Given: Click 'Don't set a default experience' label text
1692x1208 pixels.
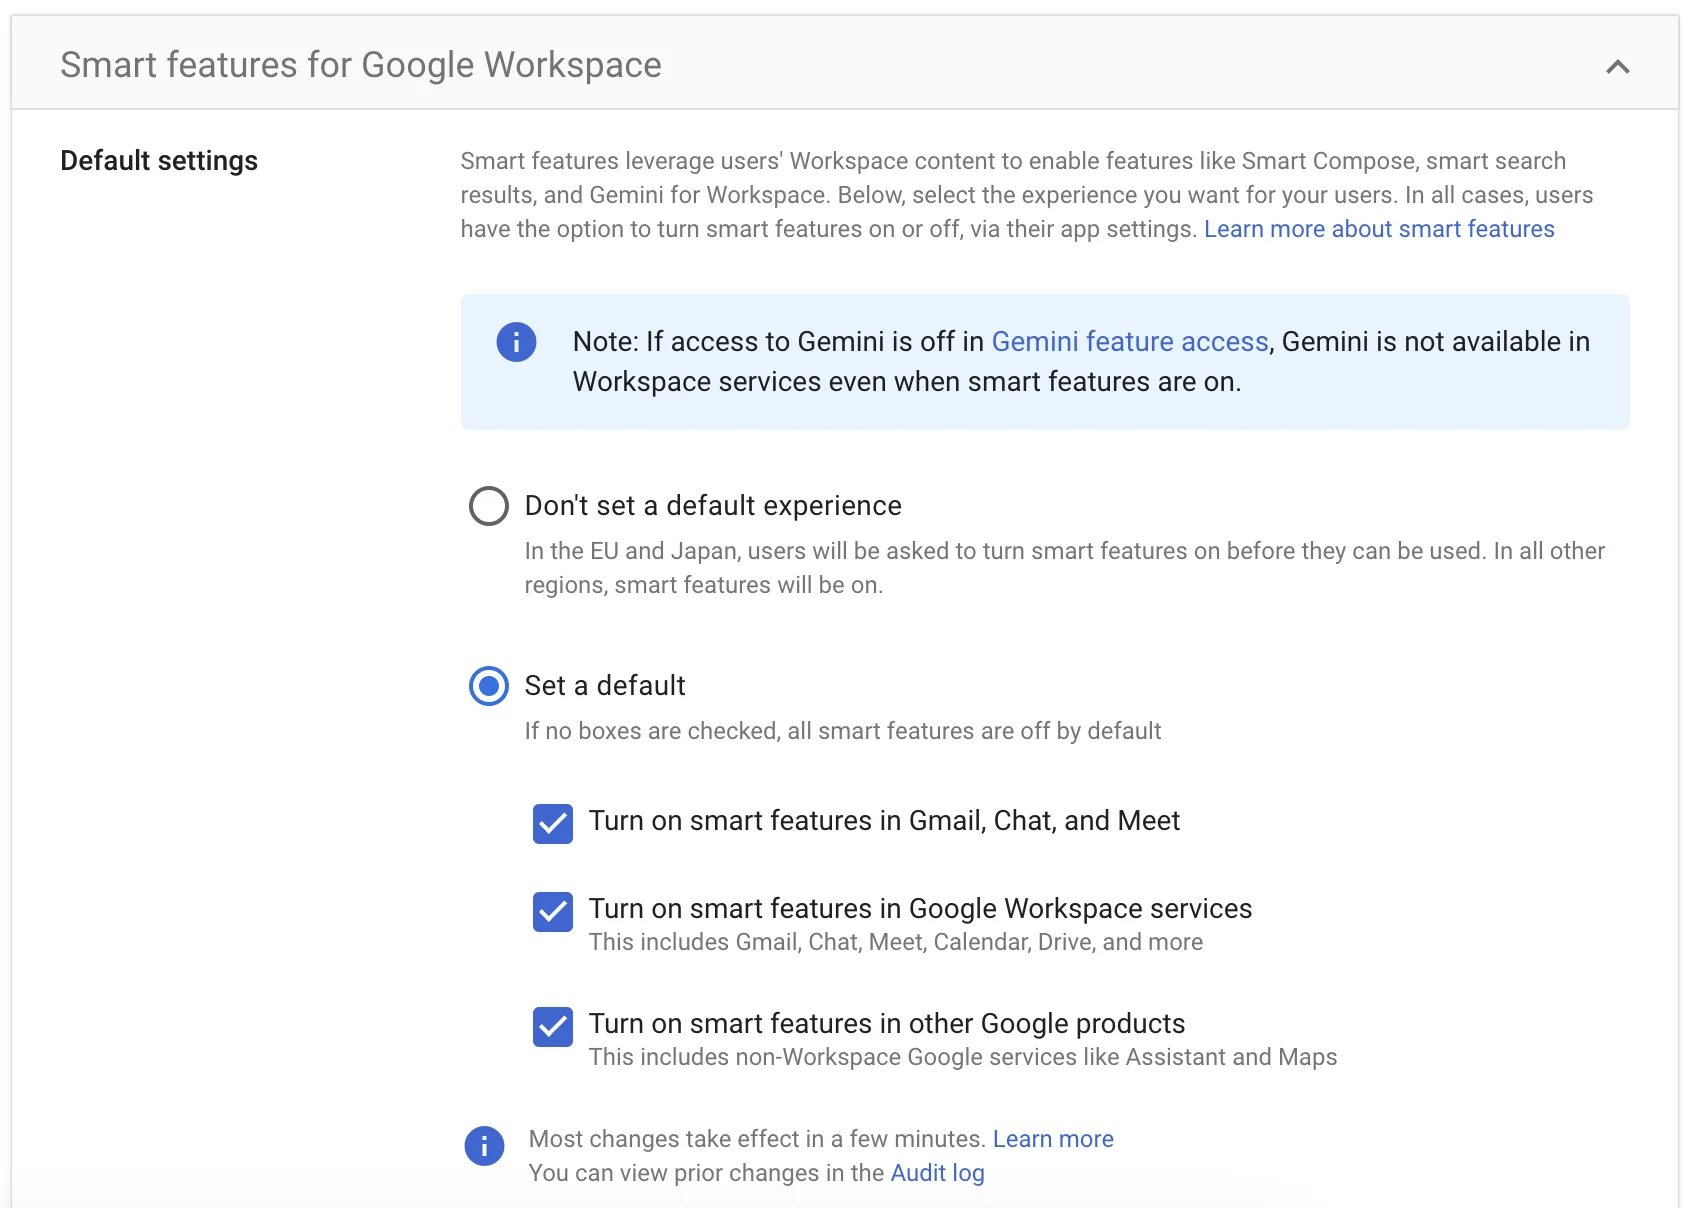Looking at the screenshot, I should point(713,506).
